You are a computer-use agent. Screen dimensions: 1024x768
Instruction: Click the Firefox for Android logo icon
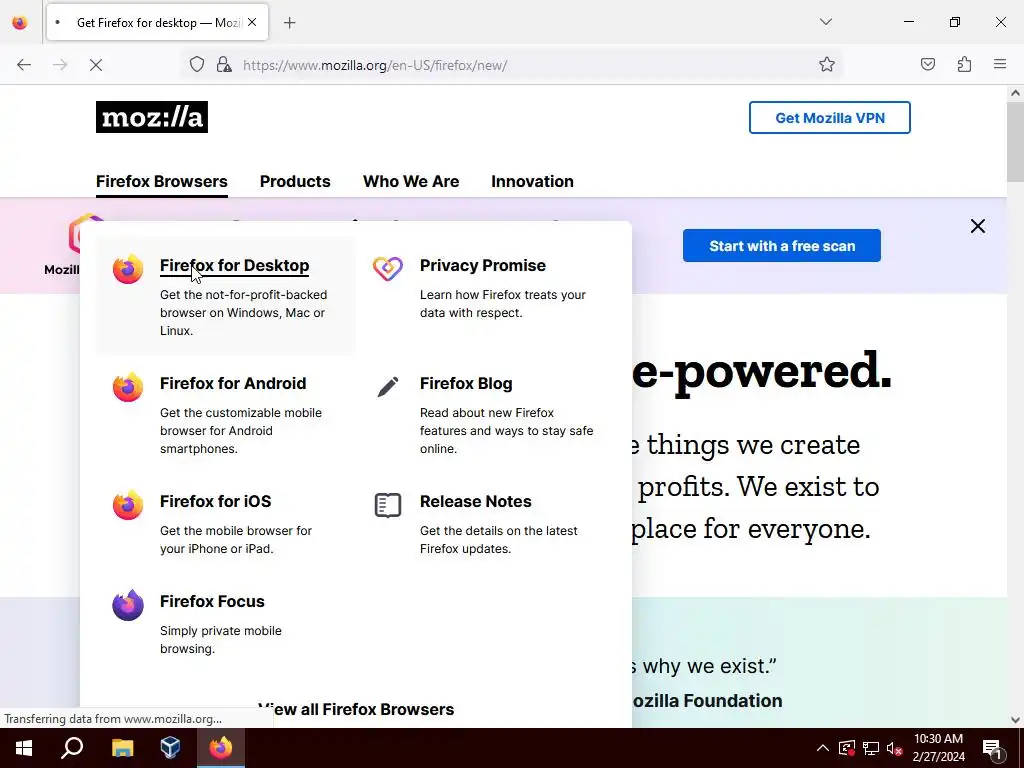coord(127,387)
